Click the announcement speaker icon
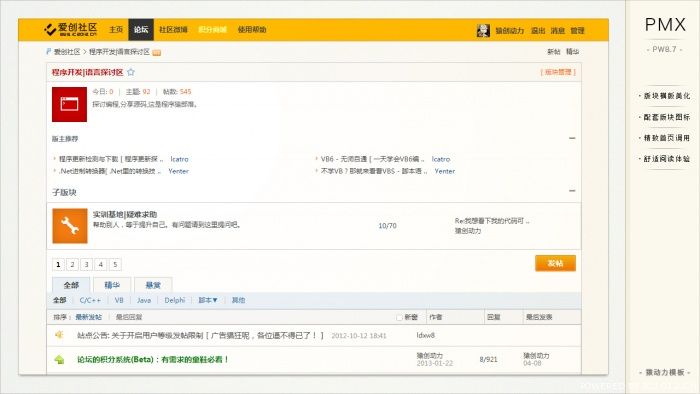The height and width of the screenshot is (394, 700). coord(59,335)
